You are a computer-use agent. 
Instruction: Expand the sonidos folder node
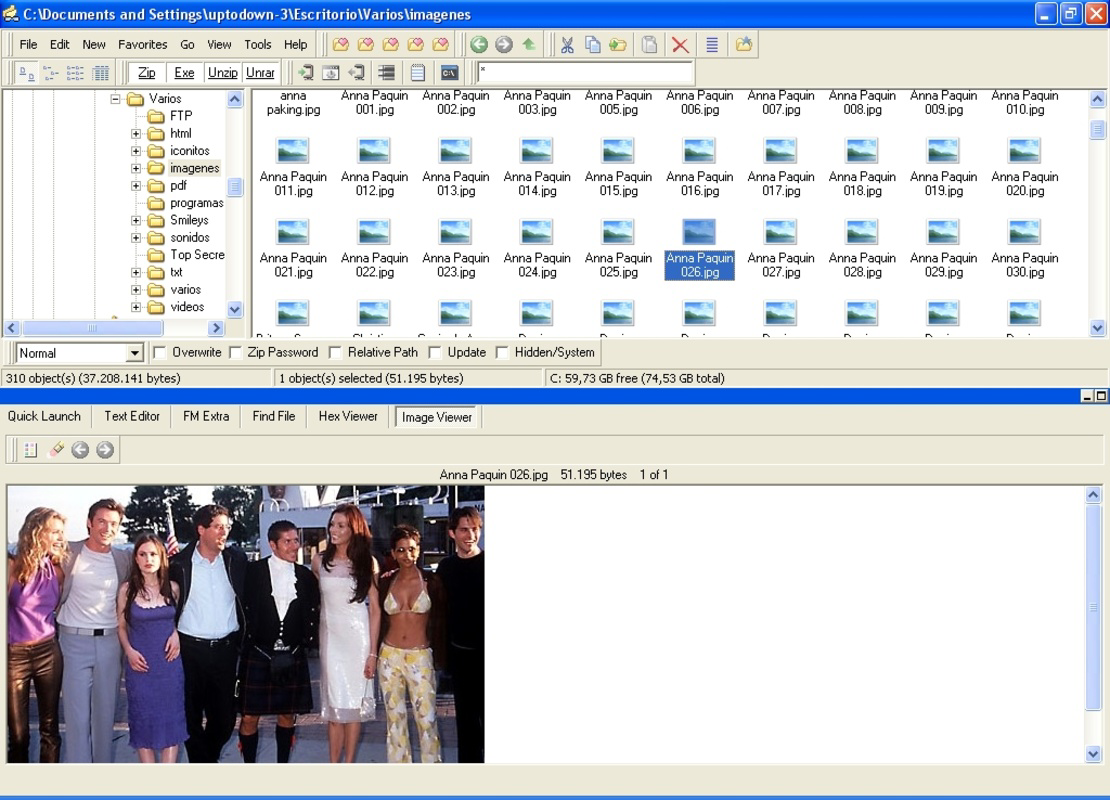[x=135, y=237]
